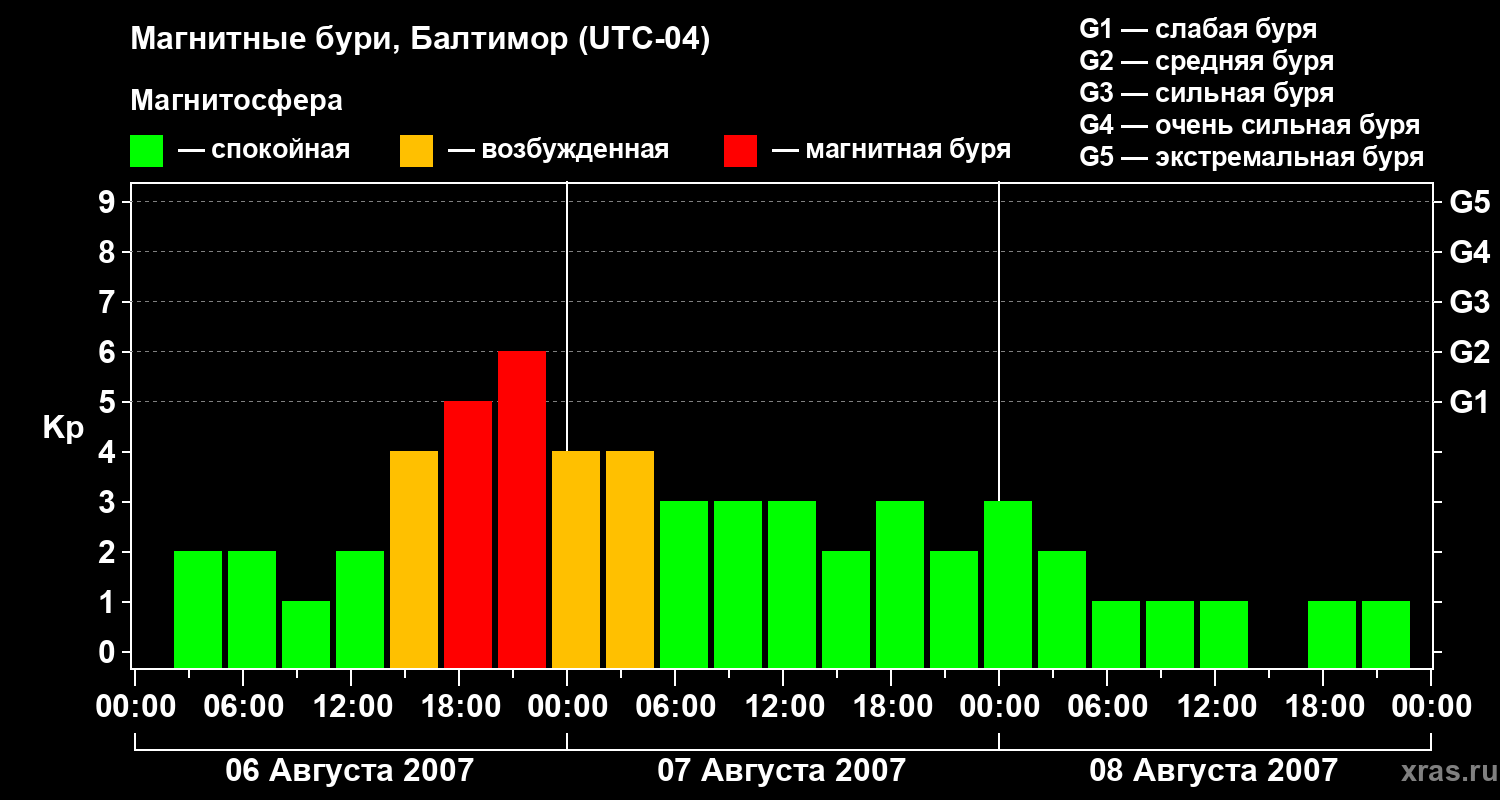Select the only Kp 1 bar on 06 Августа
1500x800 pixels.
click(x=306, y=634)
